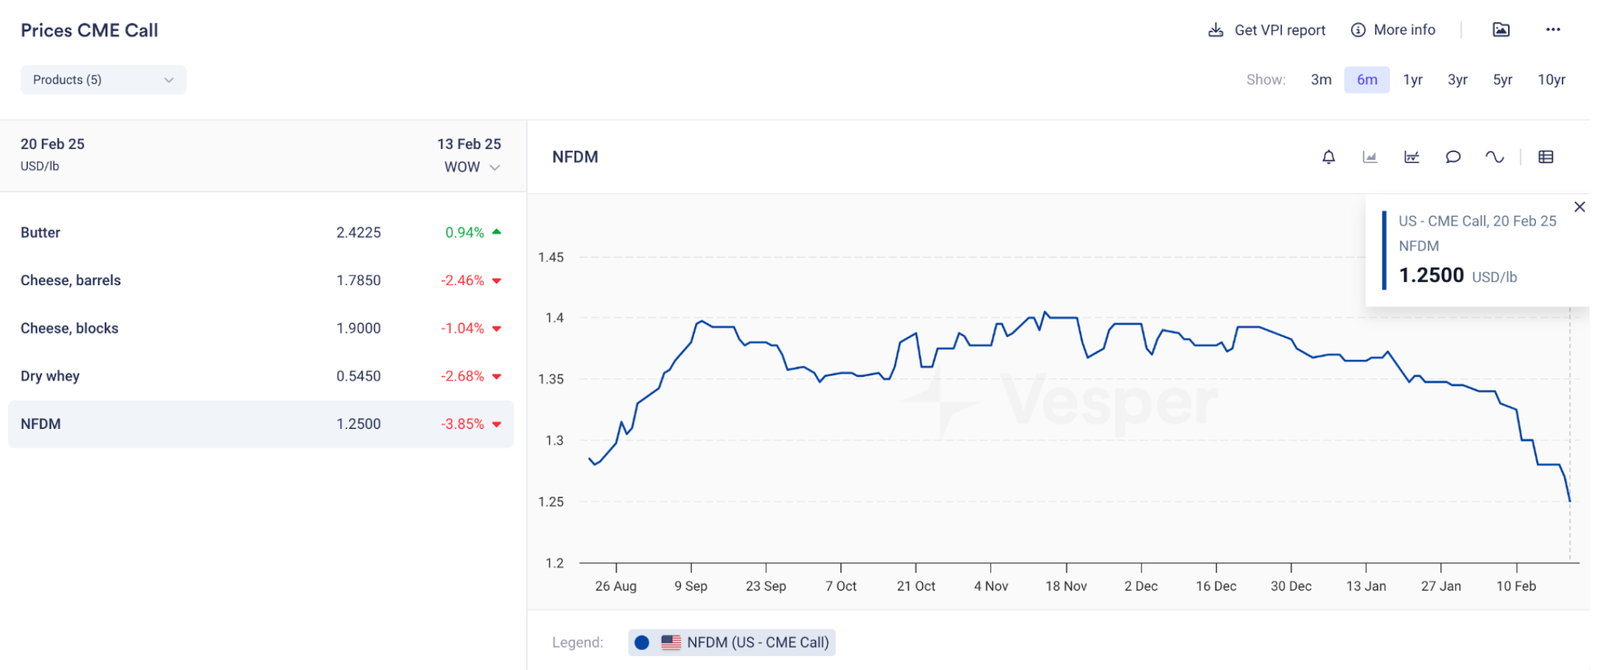The width and height of the screenshot is (1600, 670).
Task: Select the 3m time range
Action: click(x=1321, y=80)
